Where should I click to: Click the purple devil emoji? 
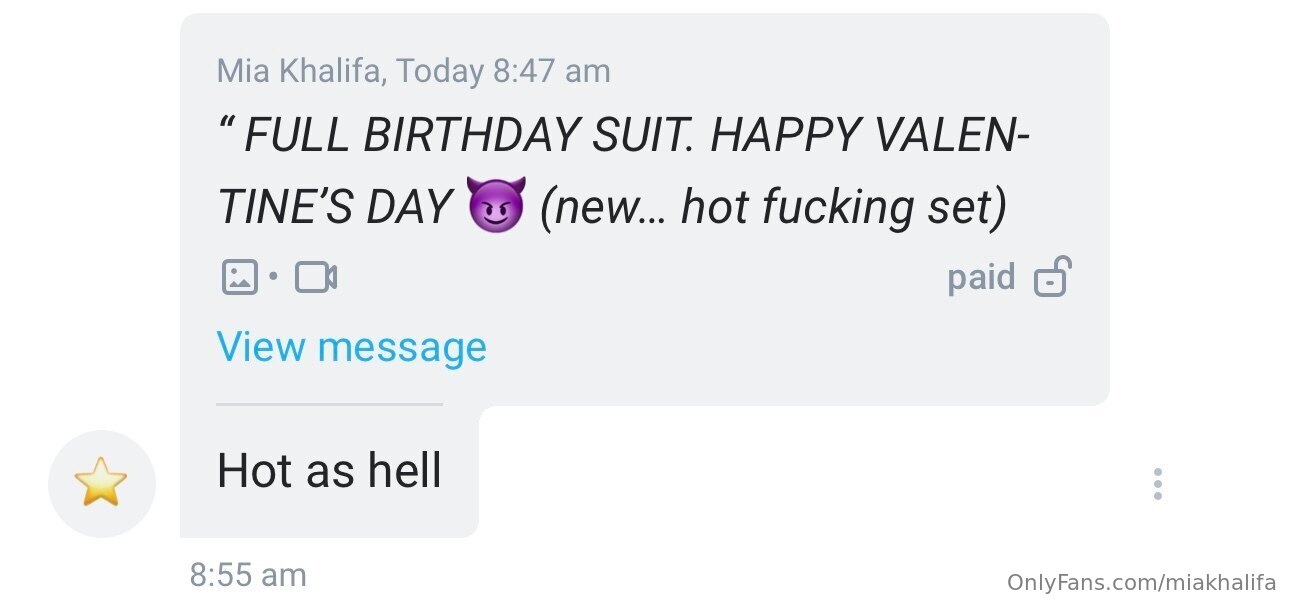click(495, 207)
